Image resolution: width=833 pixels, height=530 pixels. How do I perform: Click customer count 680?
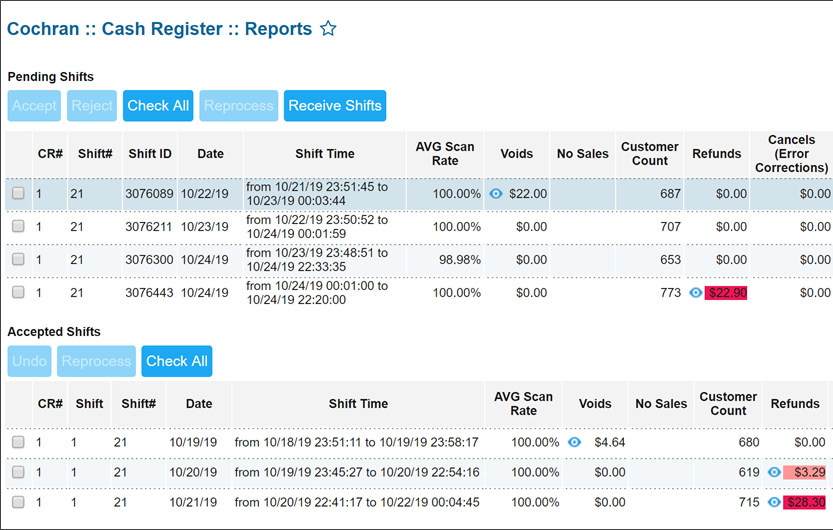(x=749, y=442)
